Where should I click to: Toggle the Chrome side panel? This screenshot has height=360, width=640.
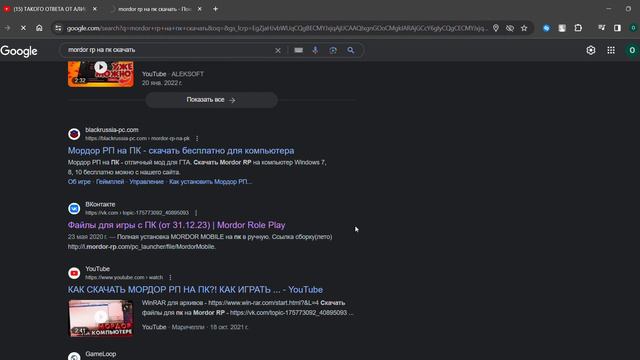pyautogui.click(x=617, y=28)
